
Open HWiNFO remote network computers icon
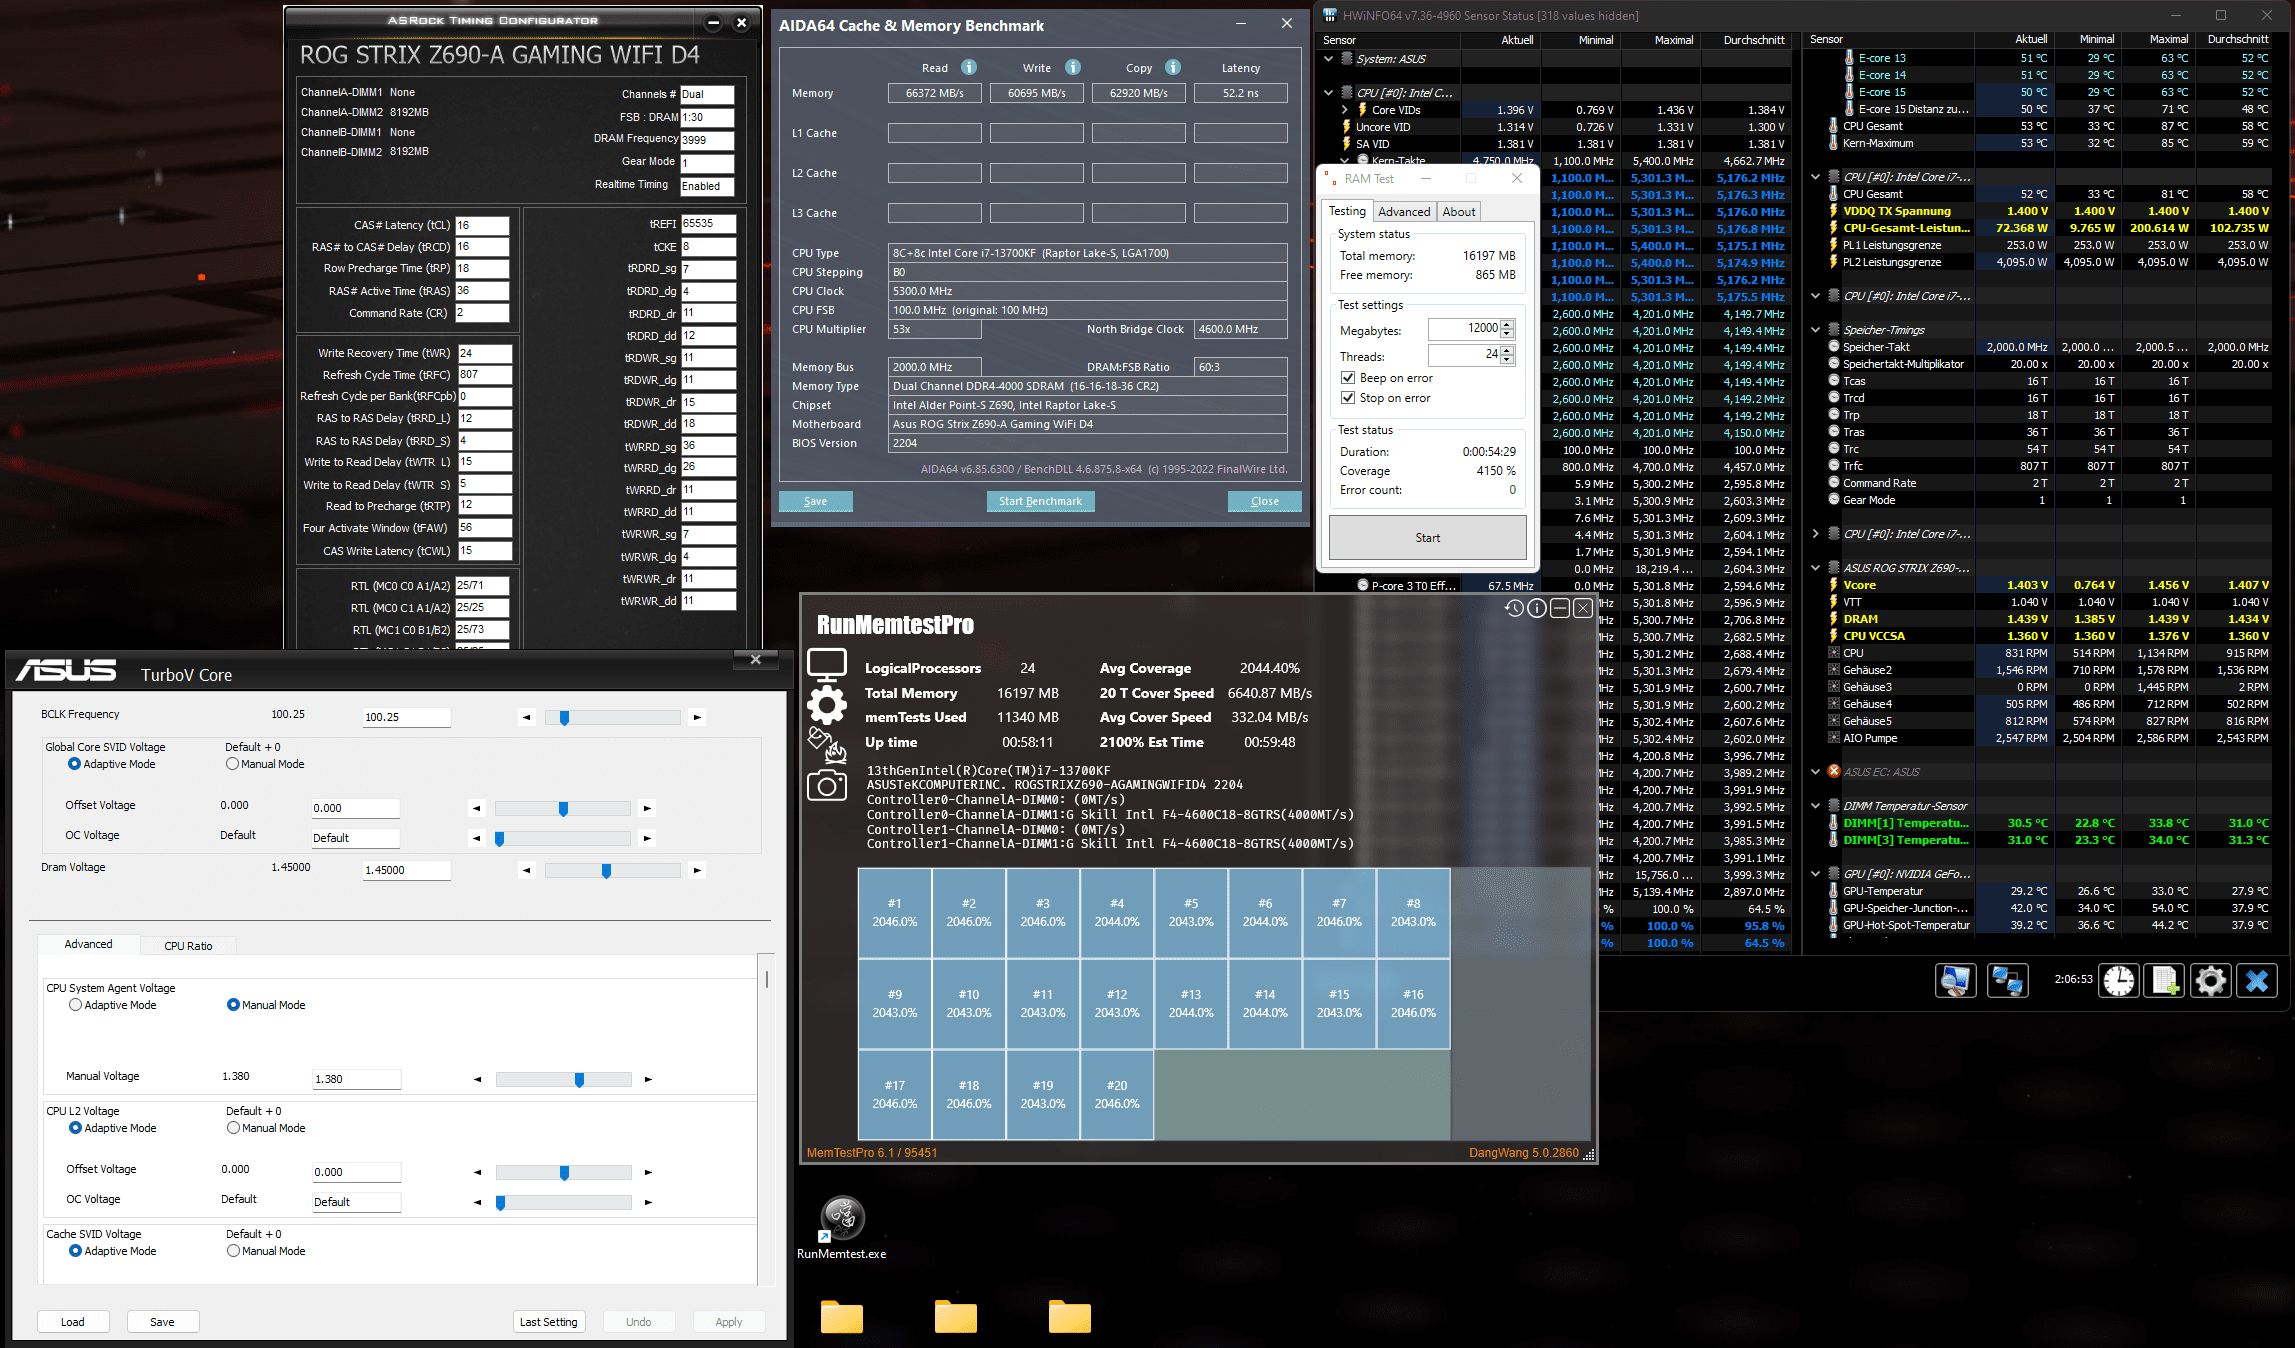pos(2007,981)
